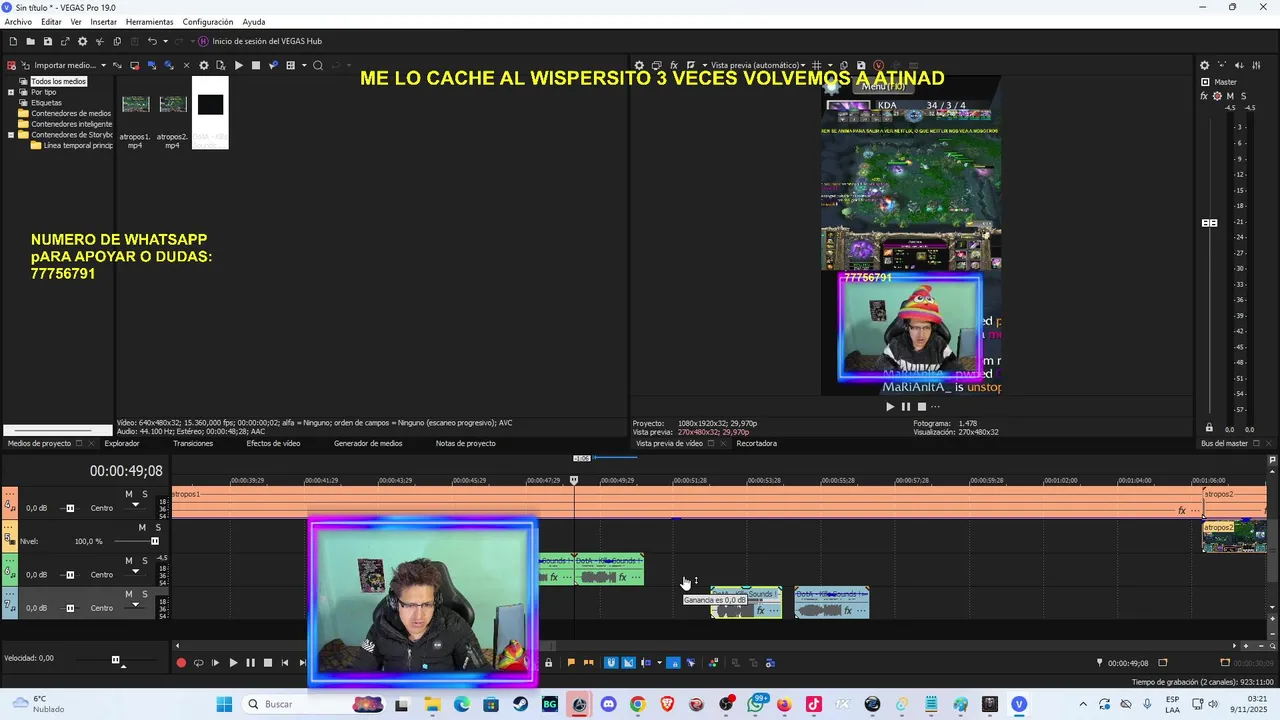1280x720 pixels.
Task: Go to start in transport bar
Action: coord(285,662)
